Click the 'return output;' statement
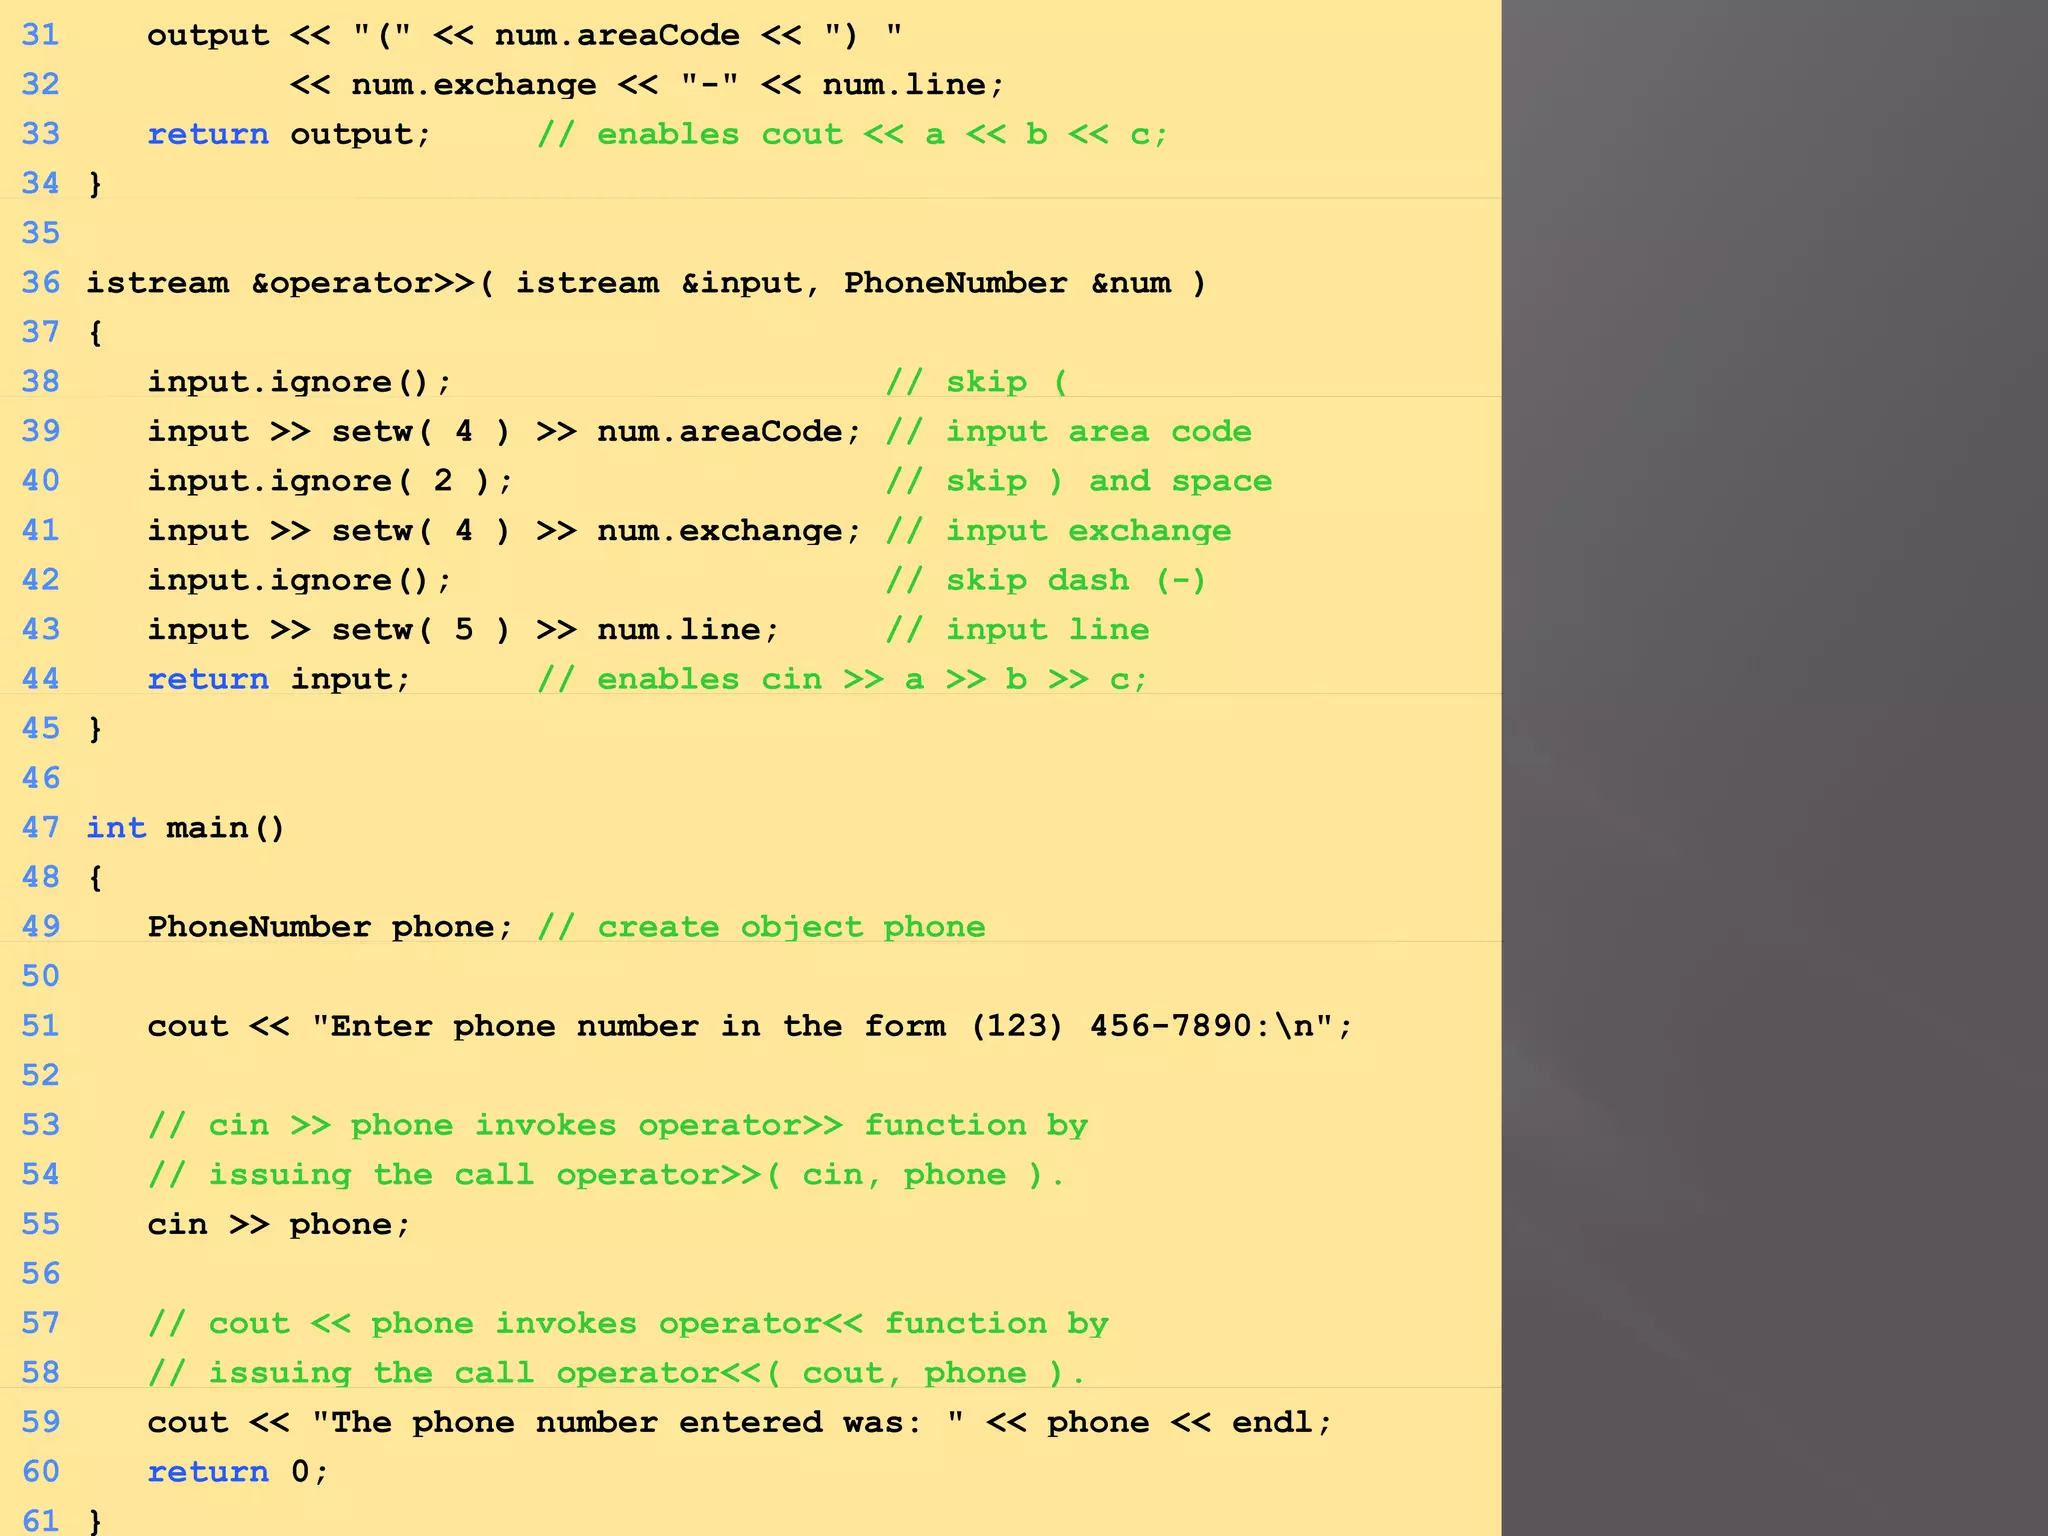The height and width of the screenshot is (1536, 2048). (290, 134)
